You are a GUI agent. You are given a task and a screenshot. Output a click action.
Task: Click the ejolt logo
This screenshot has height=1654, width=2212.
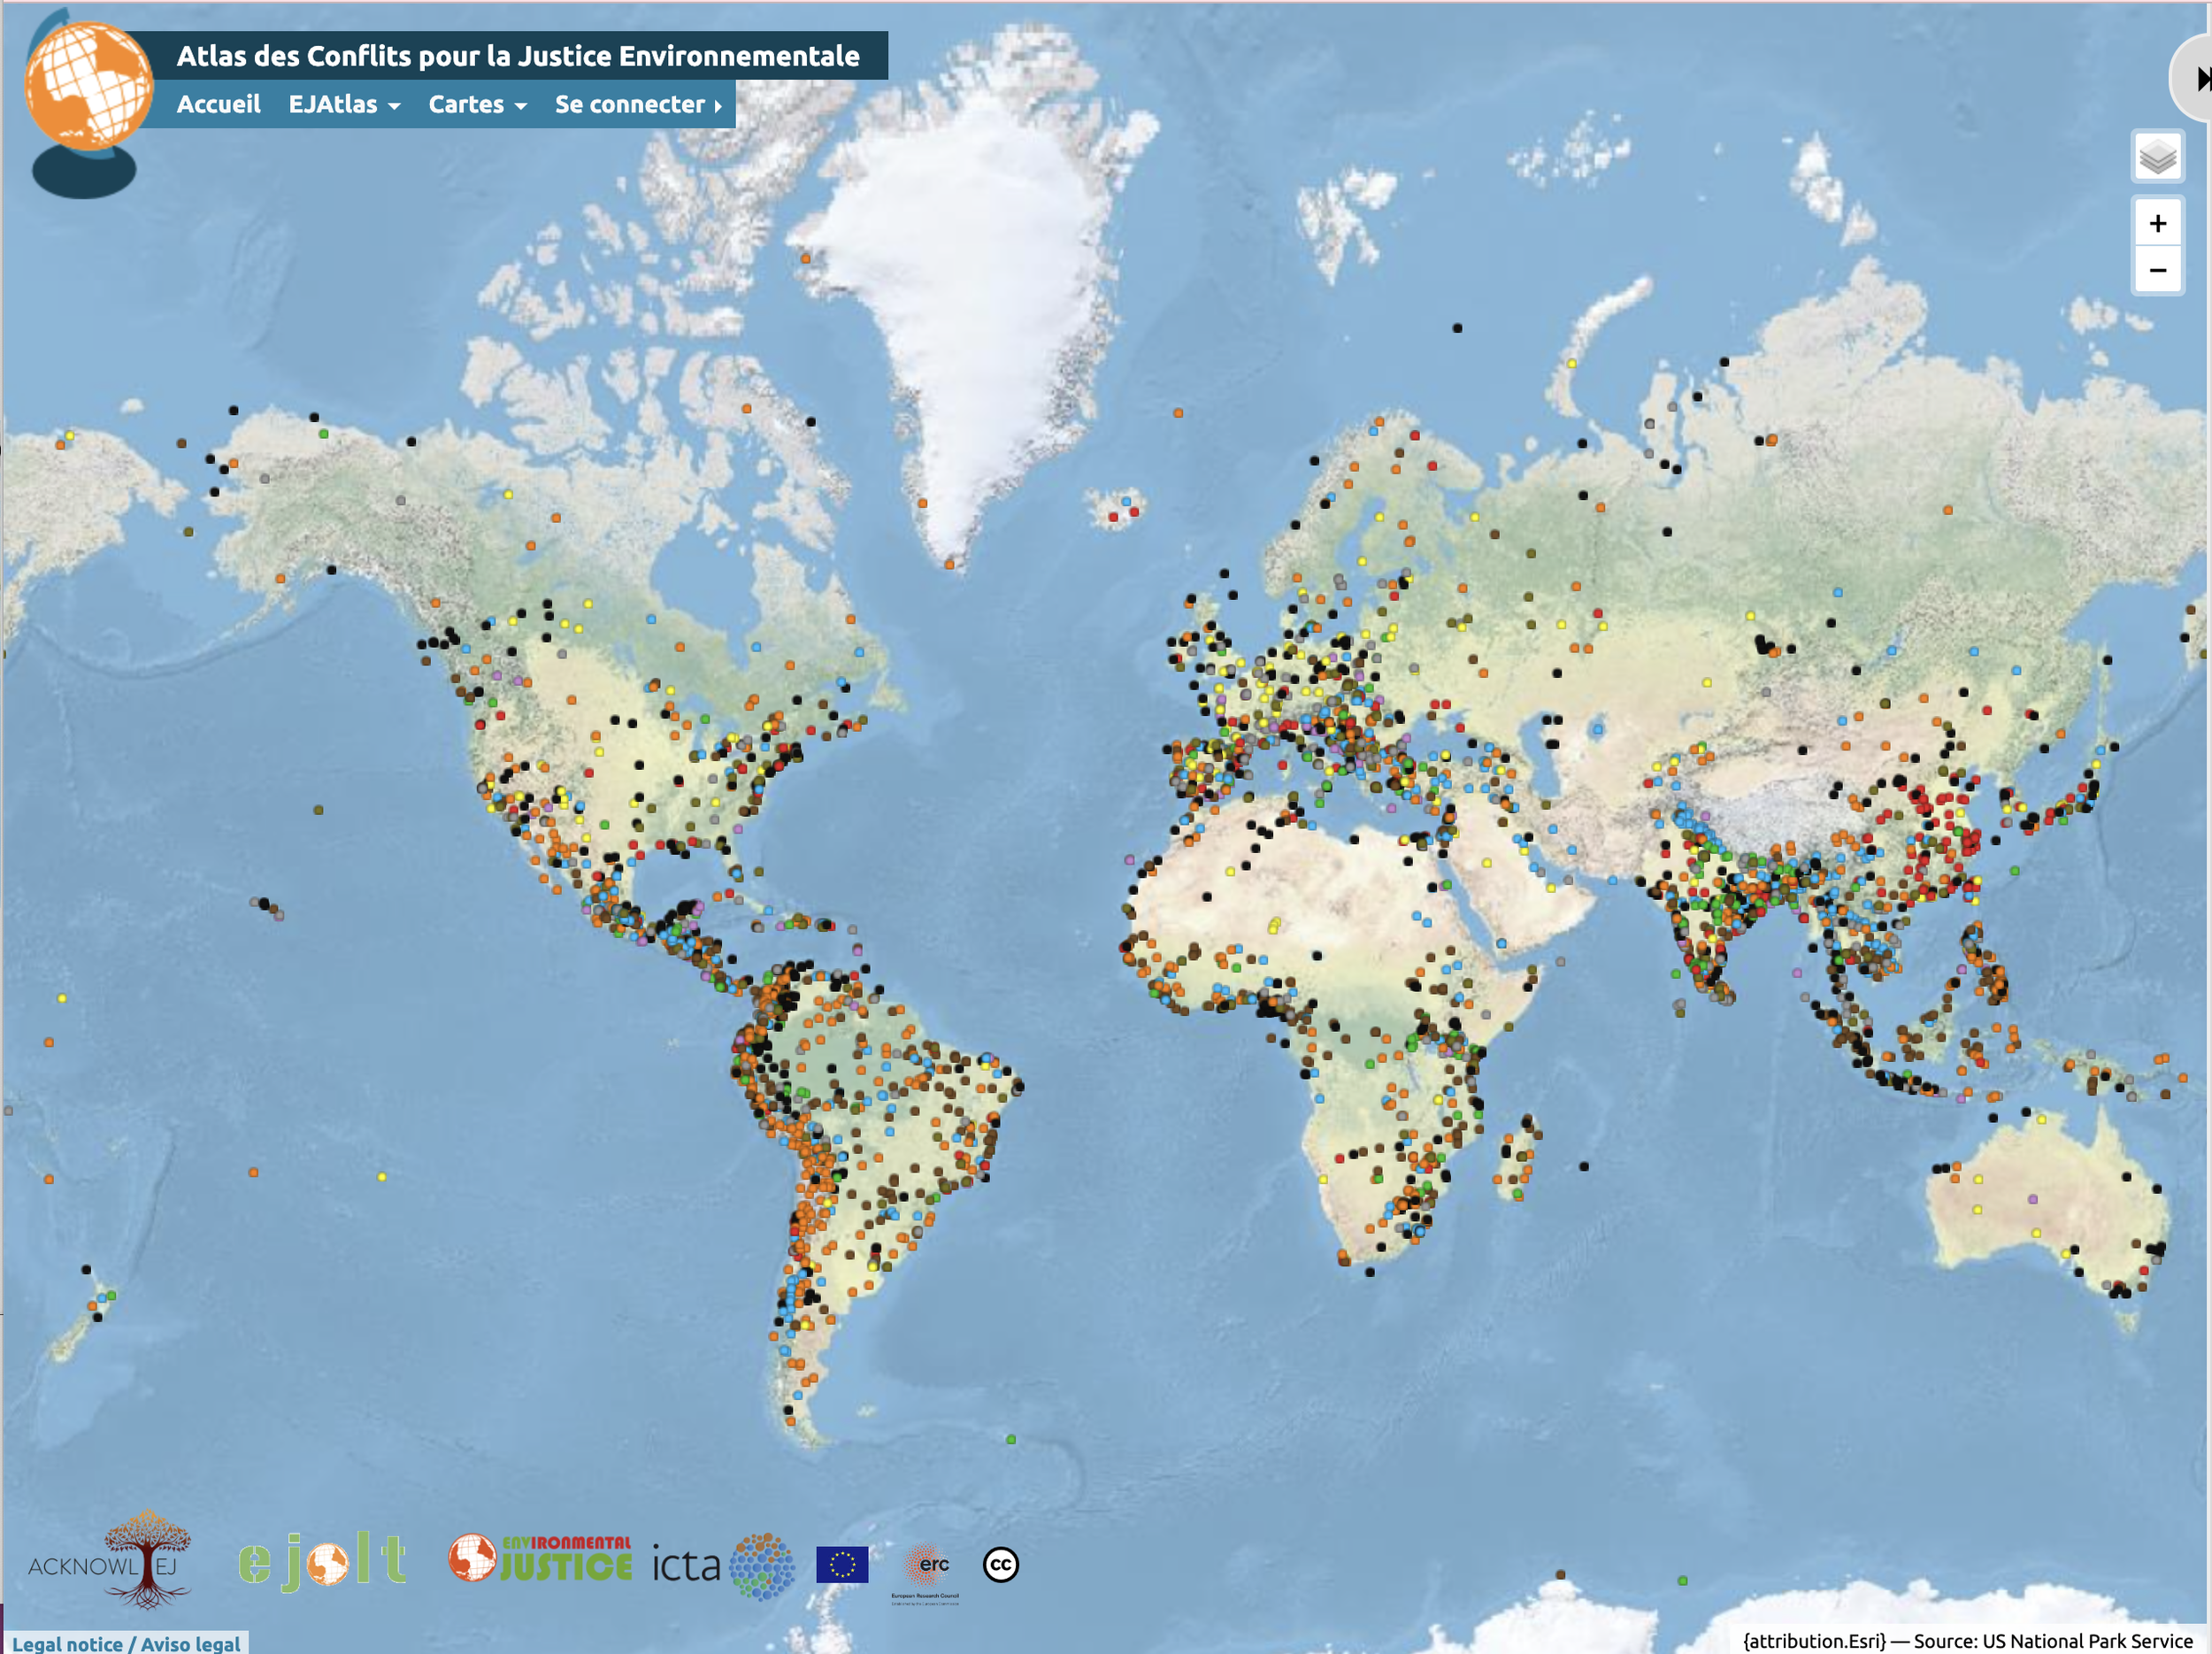(322, 1562)
